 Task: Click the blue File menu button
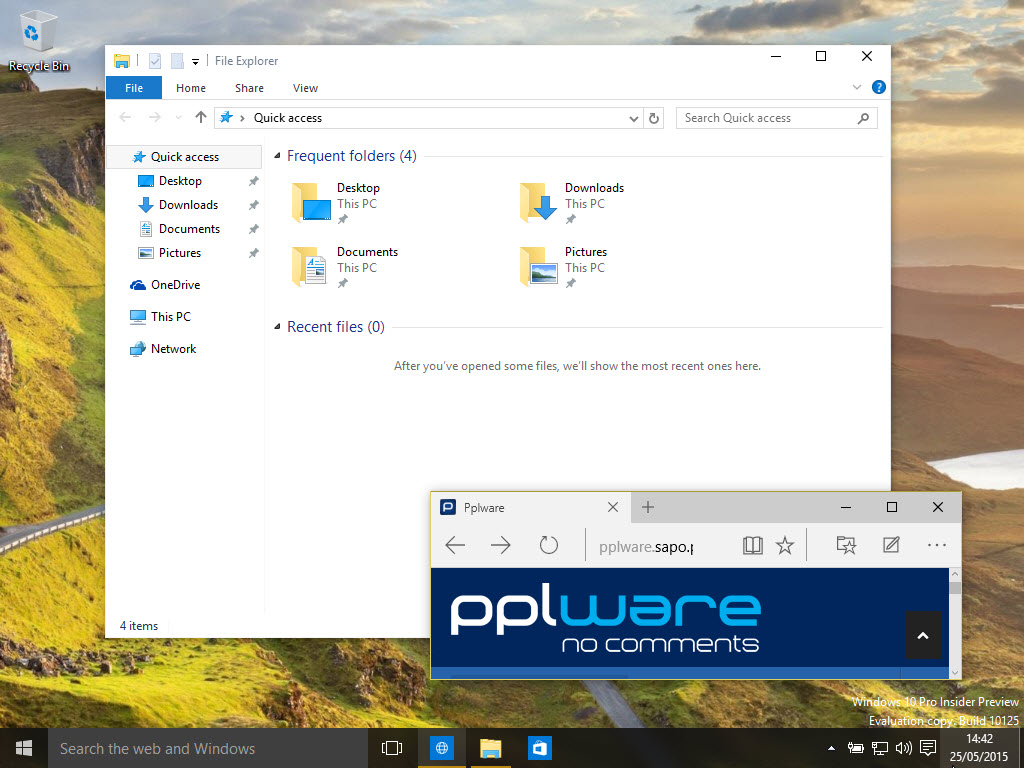133,88
